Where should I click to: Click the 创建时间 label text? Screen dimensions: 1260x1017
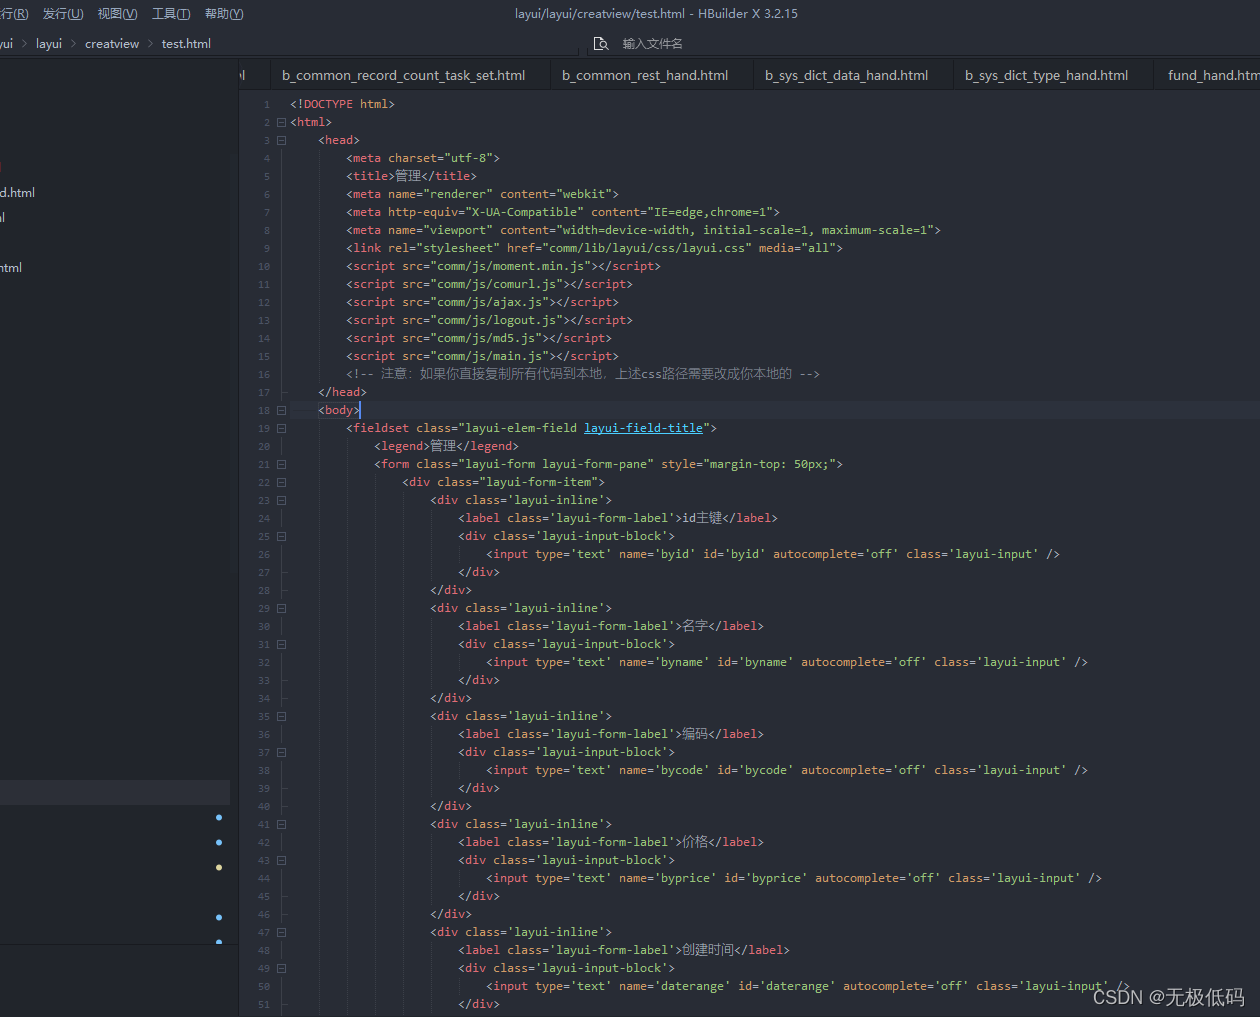708,950
